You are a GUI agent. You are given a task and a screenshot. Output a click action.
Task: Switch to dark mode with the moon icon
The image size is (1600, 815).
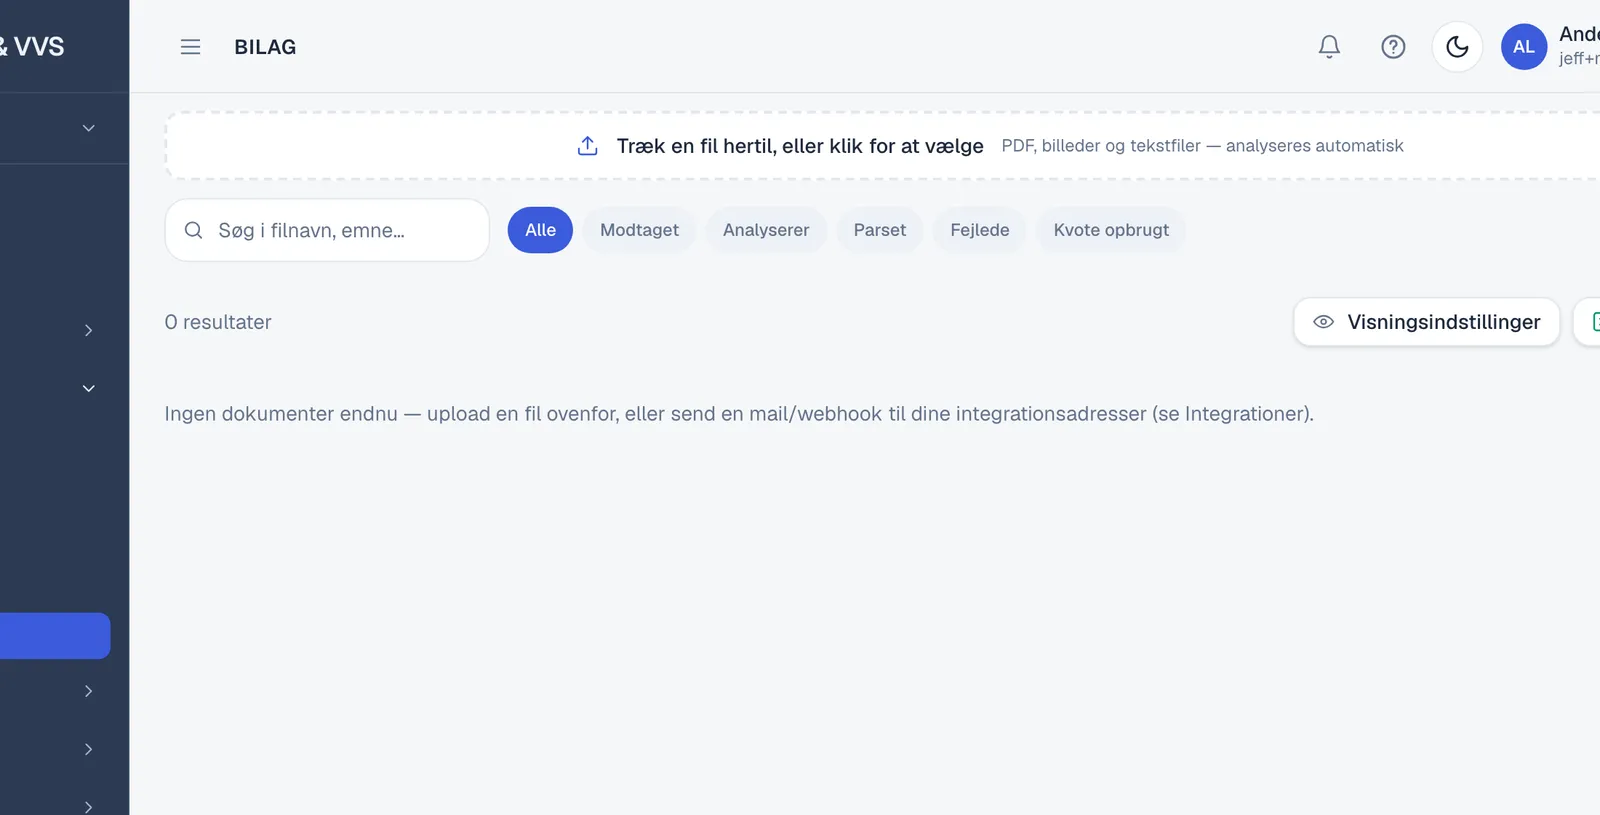1457,47
